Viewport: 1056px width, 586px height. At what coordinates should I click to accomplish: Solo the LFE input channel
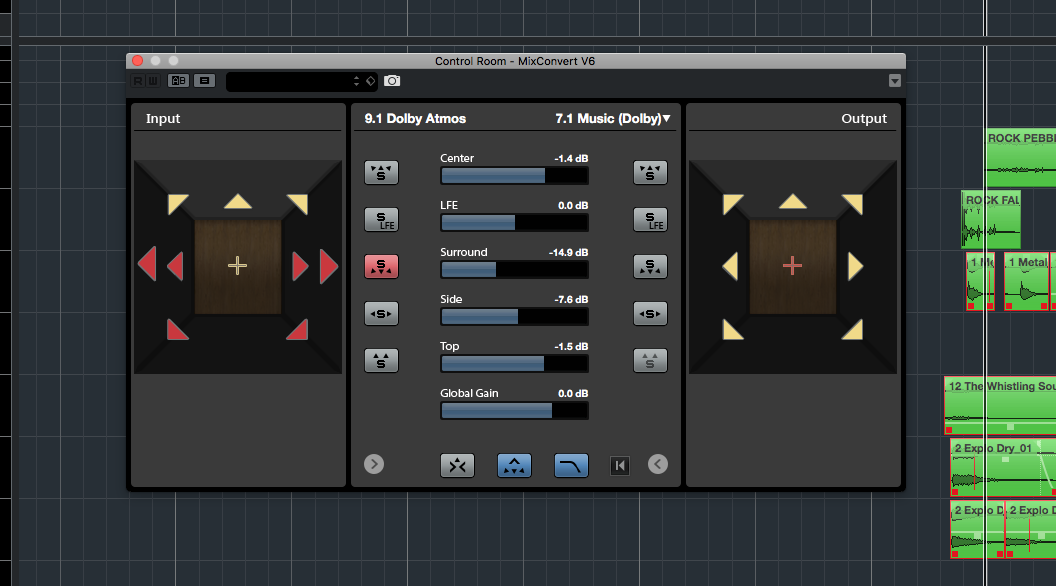point(381,220)
